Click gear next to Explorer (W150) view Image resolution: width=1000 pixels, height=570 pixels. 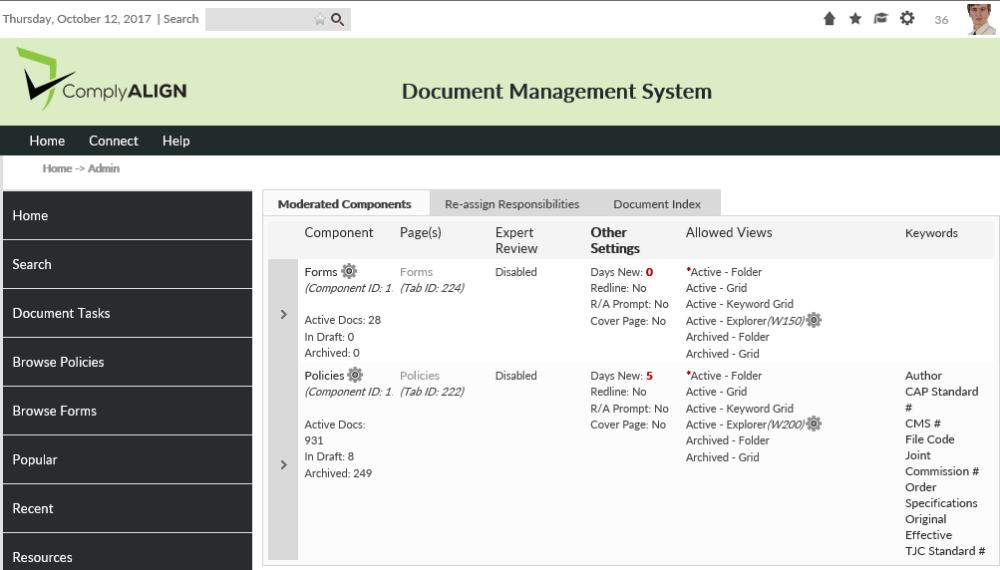pos(814,320)
